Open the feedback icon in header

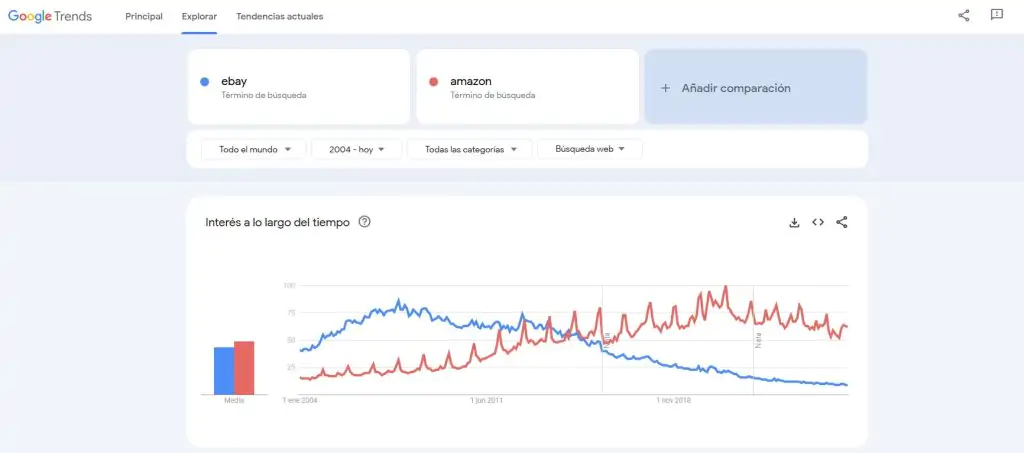point(996,16)
